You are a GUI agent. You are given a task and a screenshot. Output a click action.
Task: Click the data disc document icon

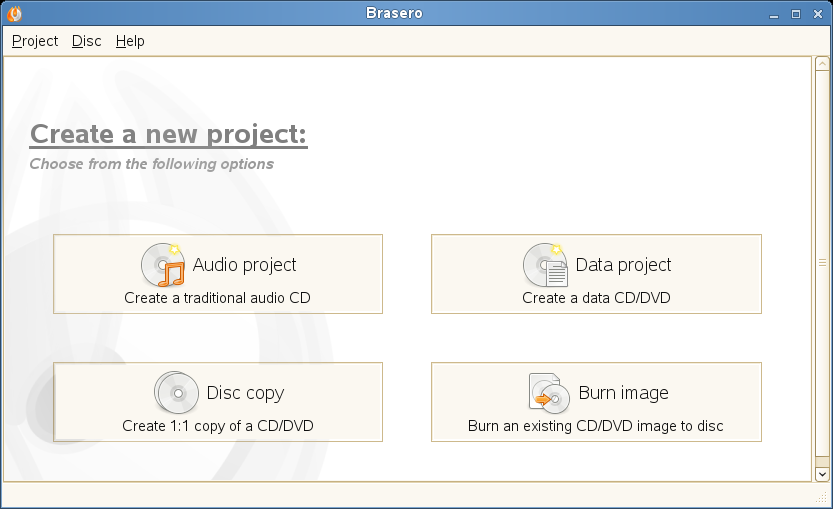545,265
